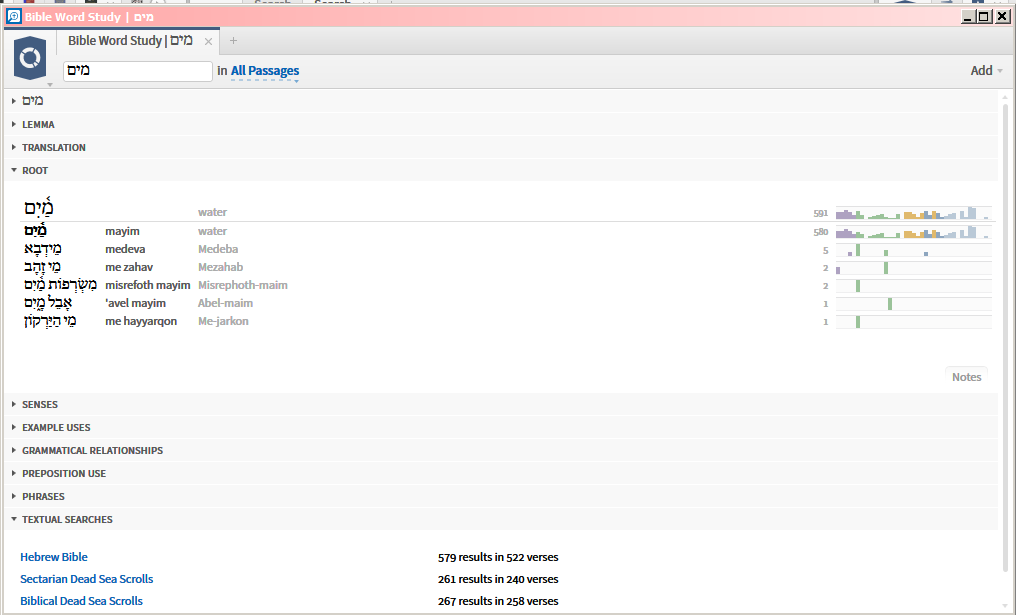Click the Notes button

[x=966, y=377]
